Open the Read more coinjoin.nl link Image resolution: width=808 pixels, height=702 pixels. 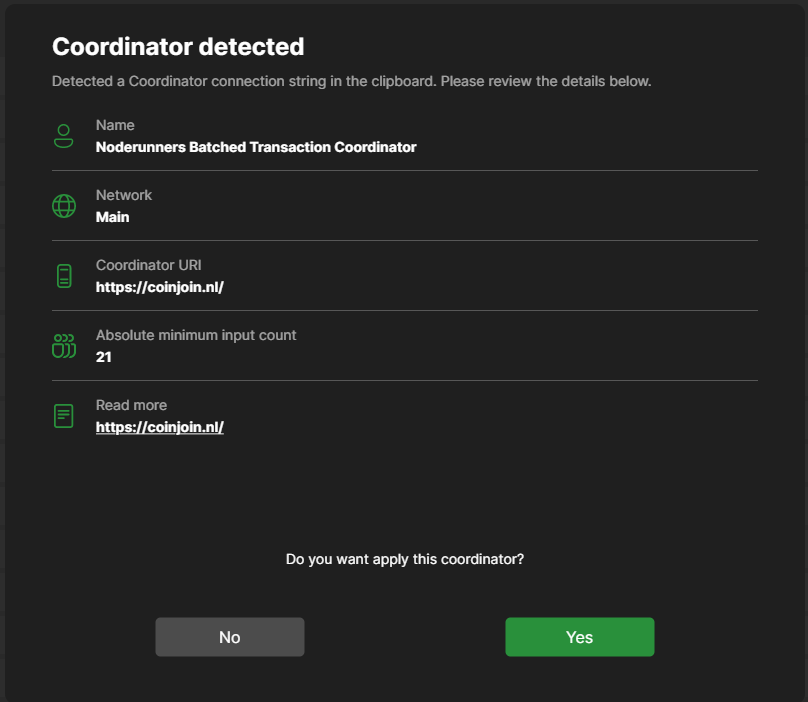160,427
